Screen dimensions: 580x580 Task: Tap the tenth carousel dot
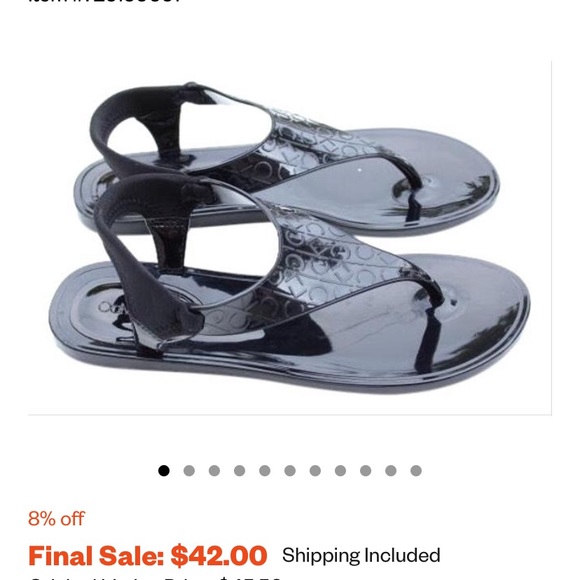point(391,471)
